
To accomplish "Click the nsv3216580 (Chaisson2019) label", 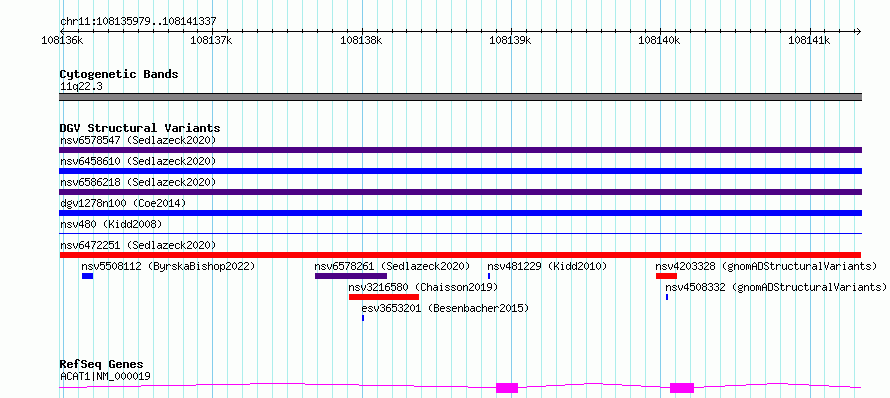I will click(423, 287).
